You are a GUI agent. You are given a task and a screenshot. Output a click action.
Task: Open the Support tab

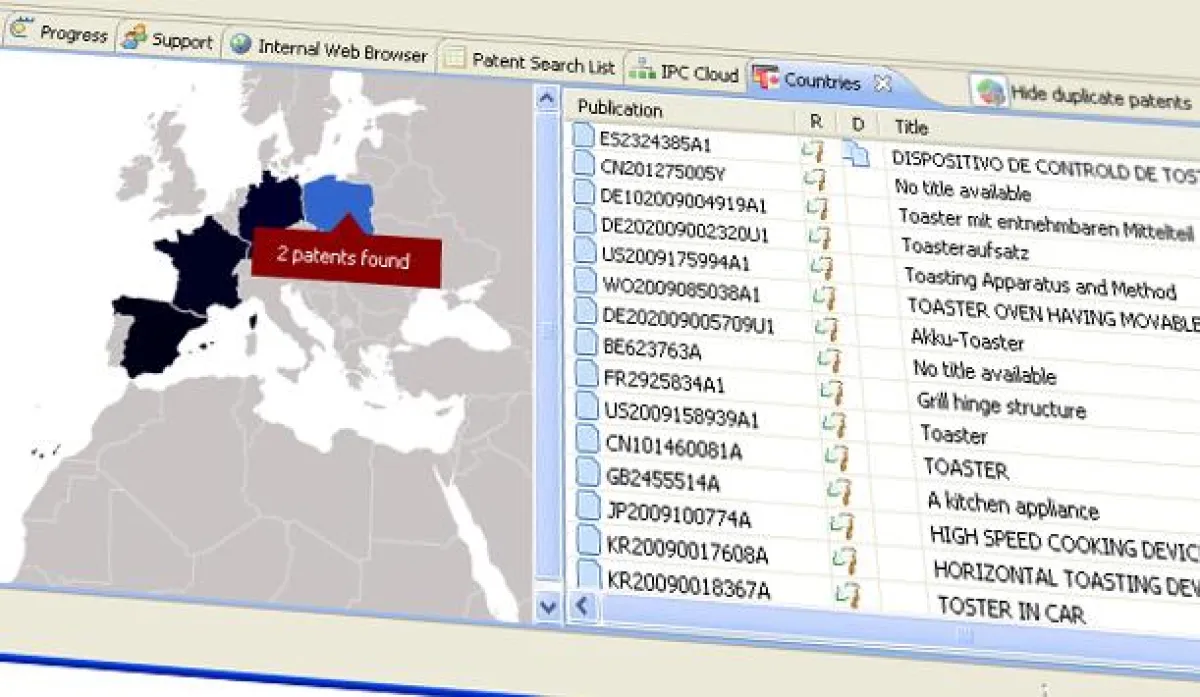click(169, 40)
